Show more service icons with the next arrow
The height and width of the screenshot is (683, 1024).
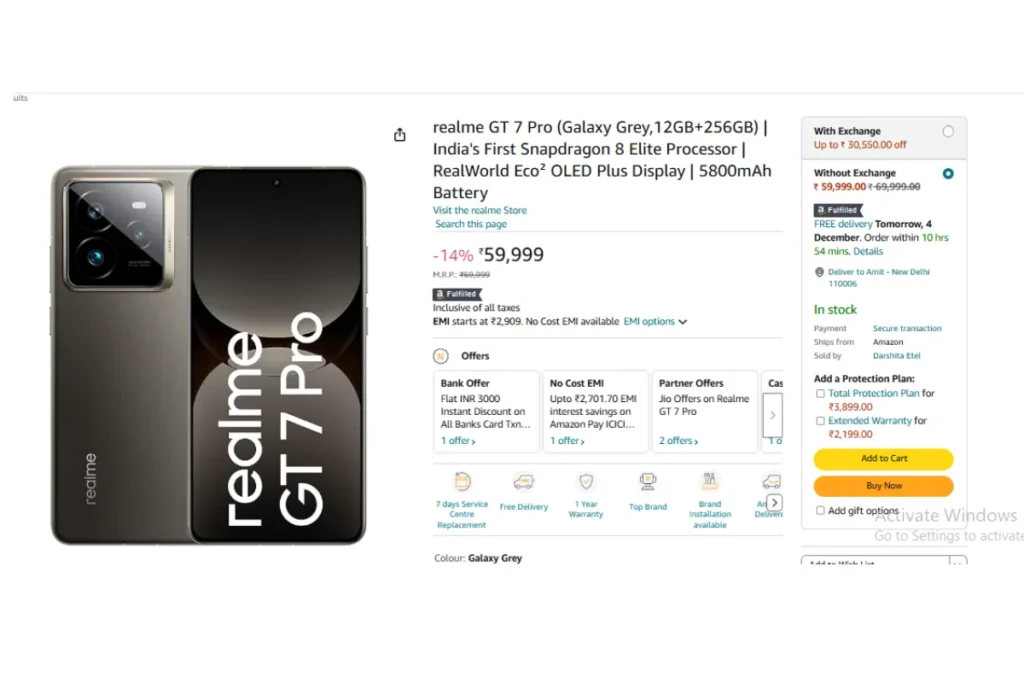click(x=775, y=503)
